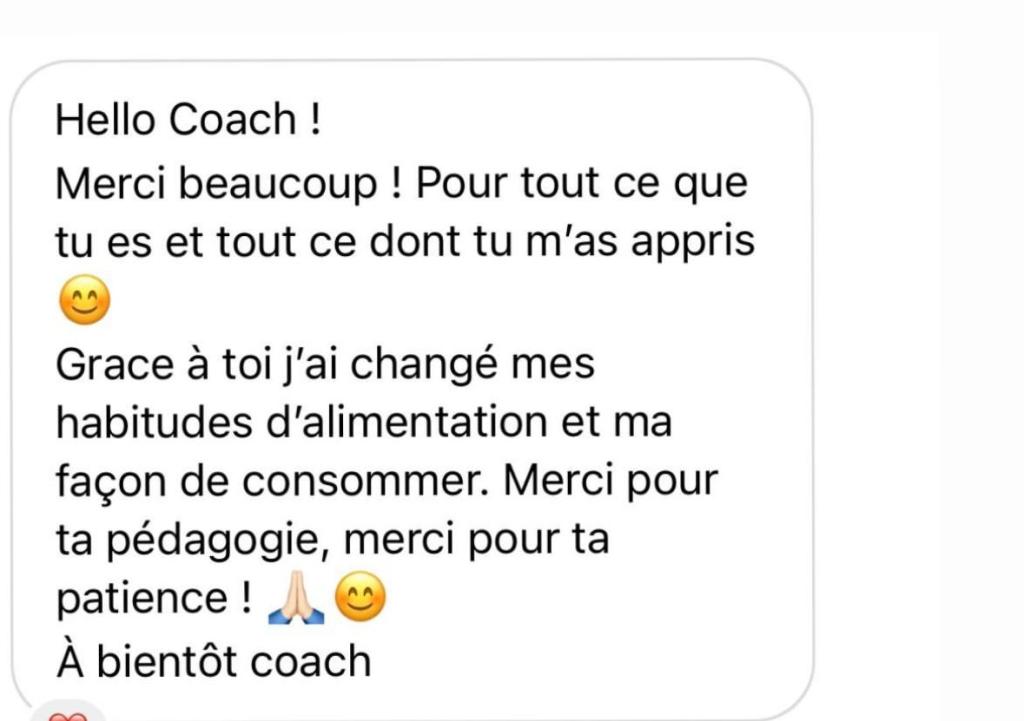
Task: Click the phrase "j'ai changé mes"
Action: [x=440, y=365]
